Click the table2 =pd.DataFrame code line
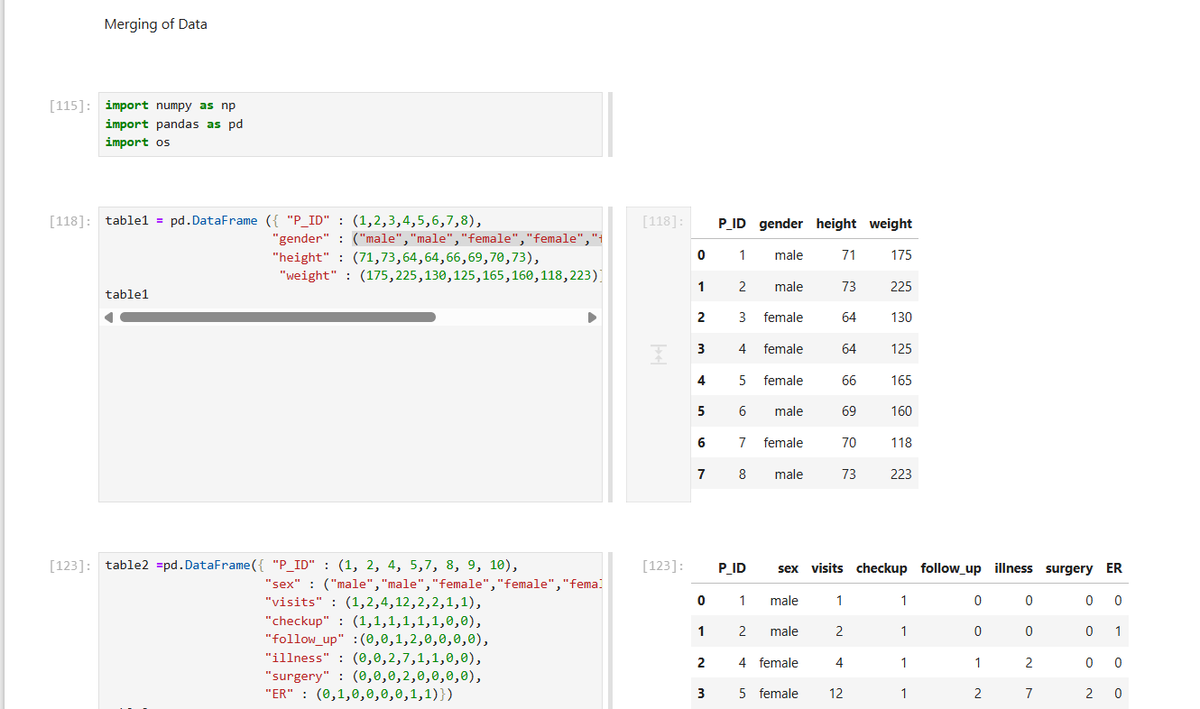 tap(311, 565)
